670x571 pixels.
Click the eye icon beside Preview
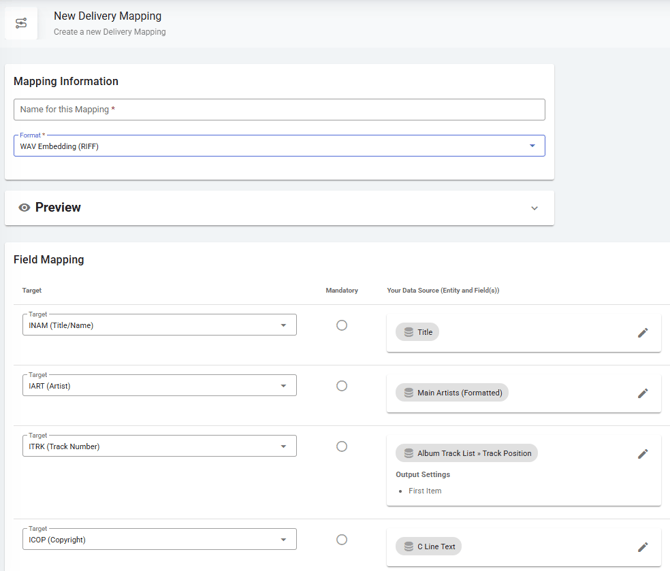coord(24,208)
